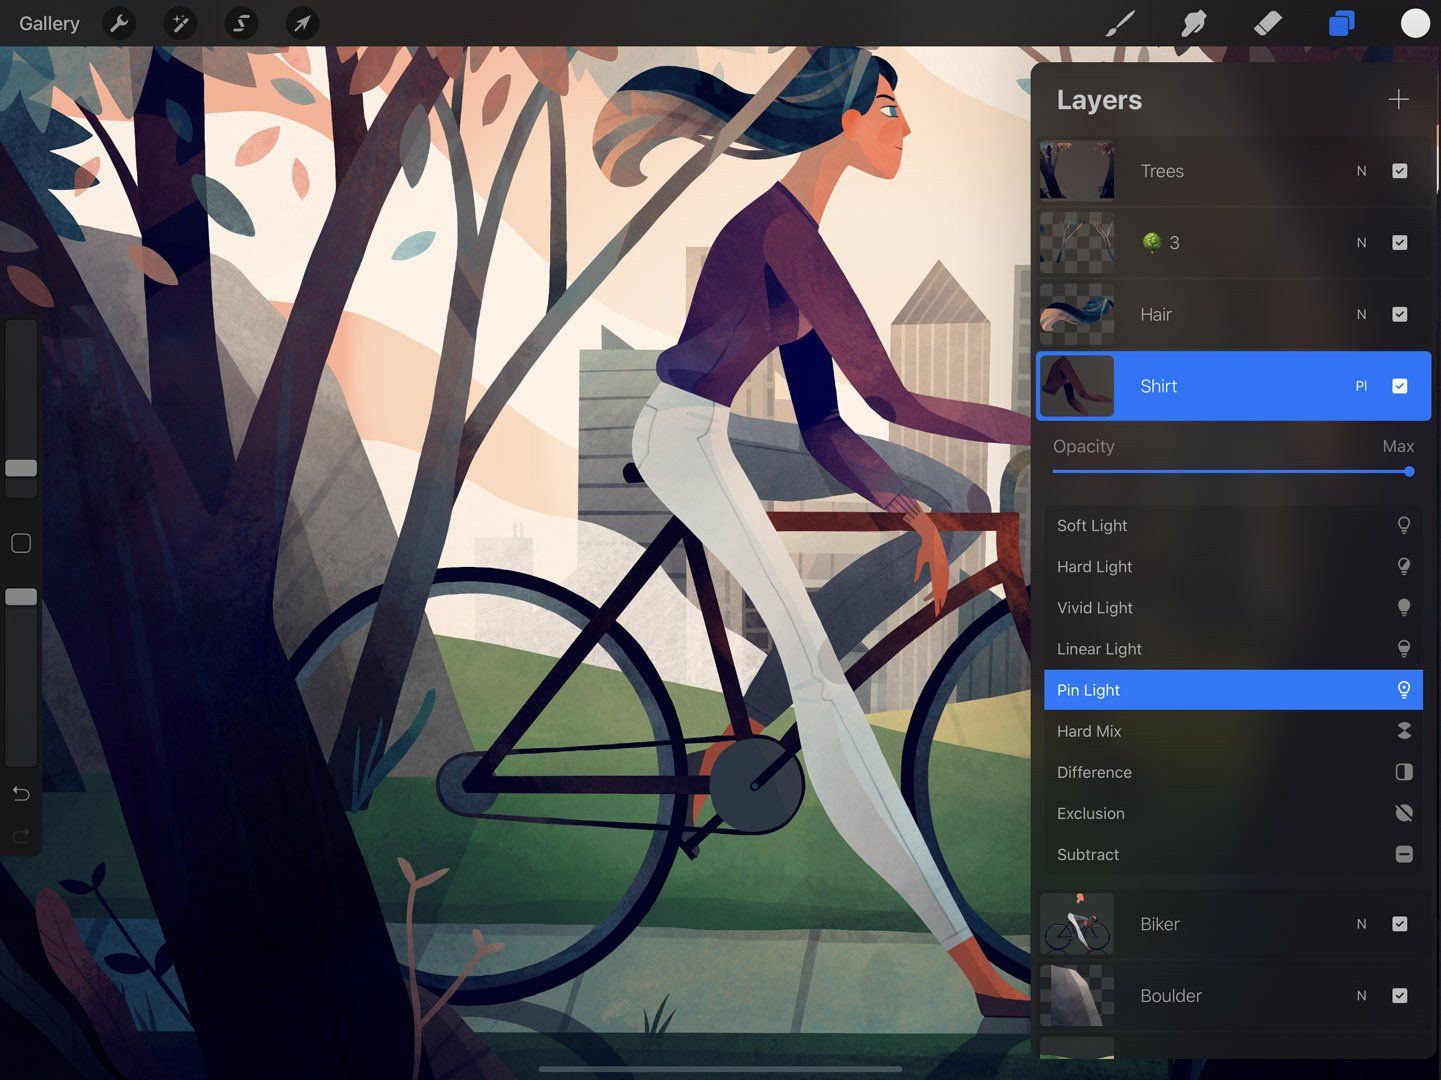Open the Adjustments magic wand menu
Viewport: 1441px width, 1080px height.
181,23
